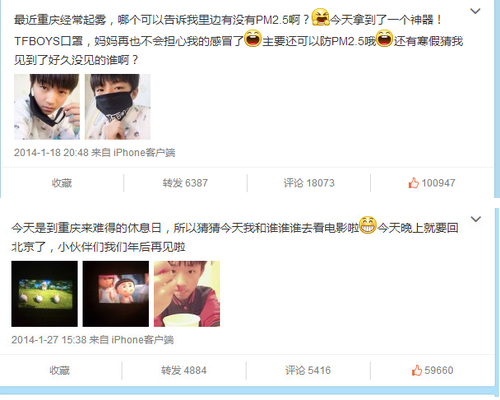View first thumbnail of boy pulling down mask
Image resolution: width=500 pixels, height=400 pixels.
pyautogui.click(x=47, y=107)
